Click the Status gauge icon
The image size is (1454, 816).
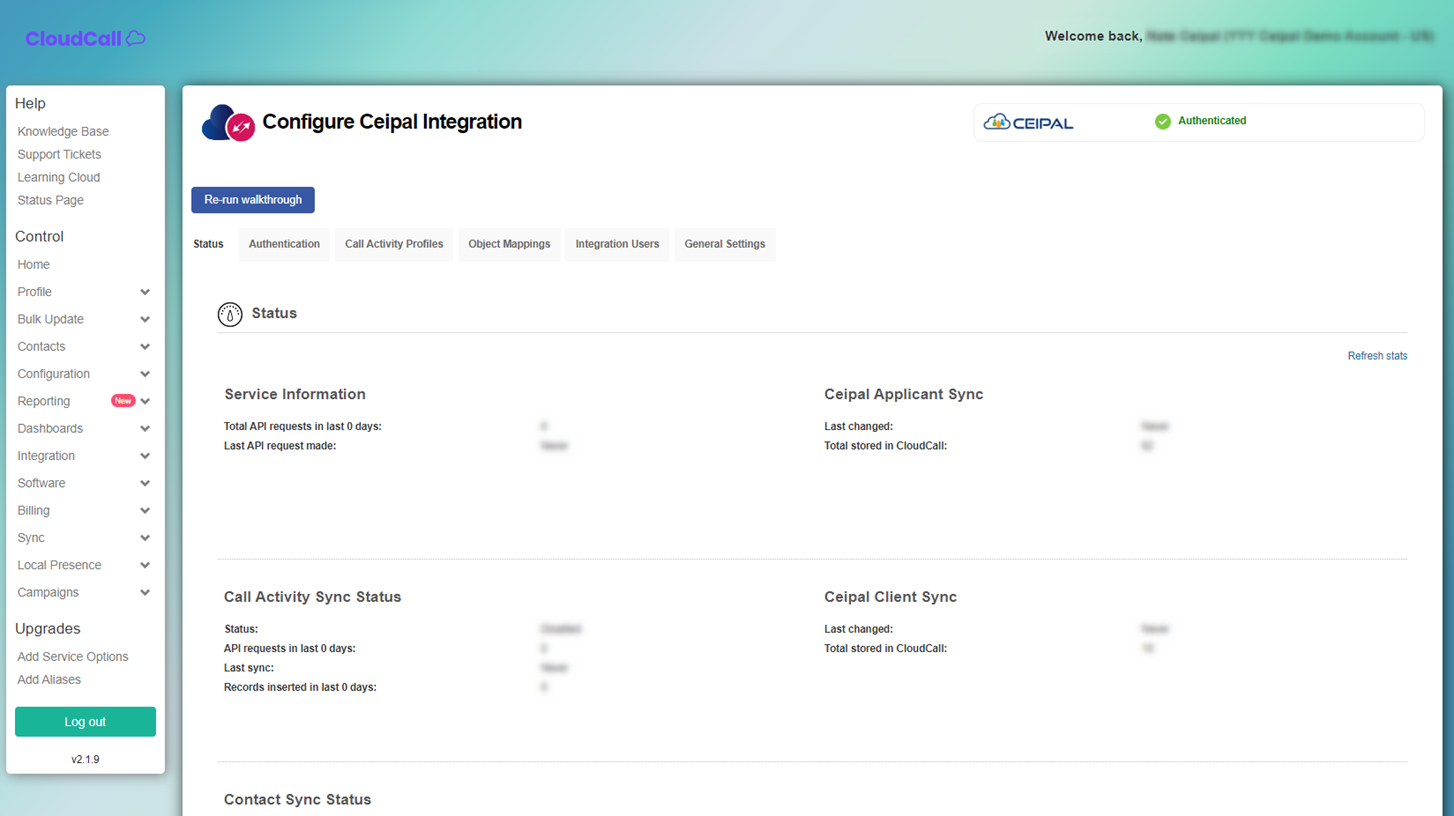coord(230,314)
